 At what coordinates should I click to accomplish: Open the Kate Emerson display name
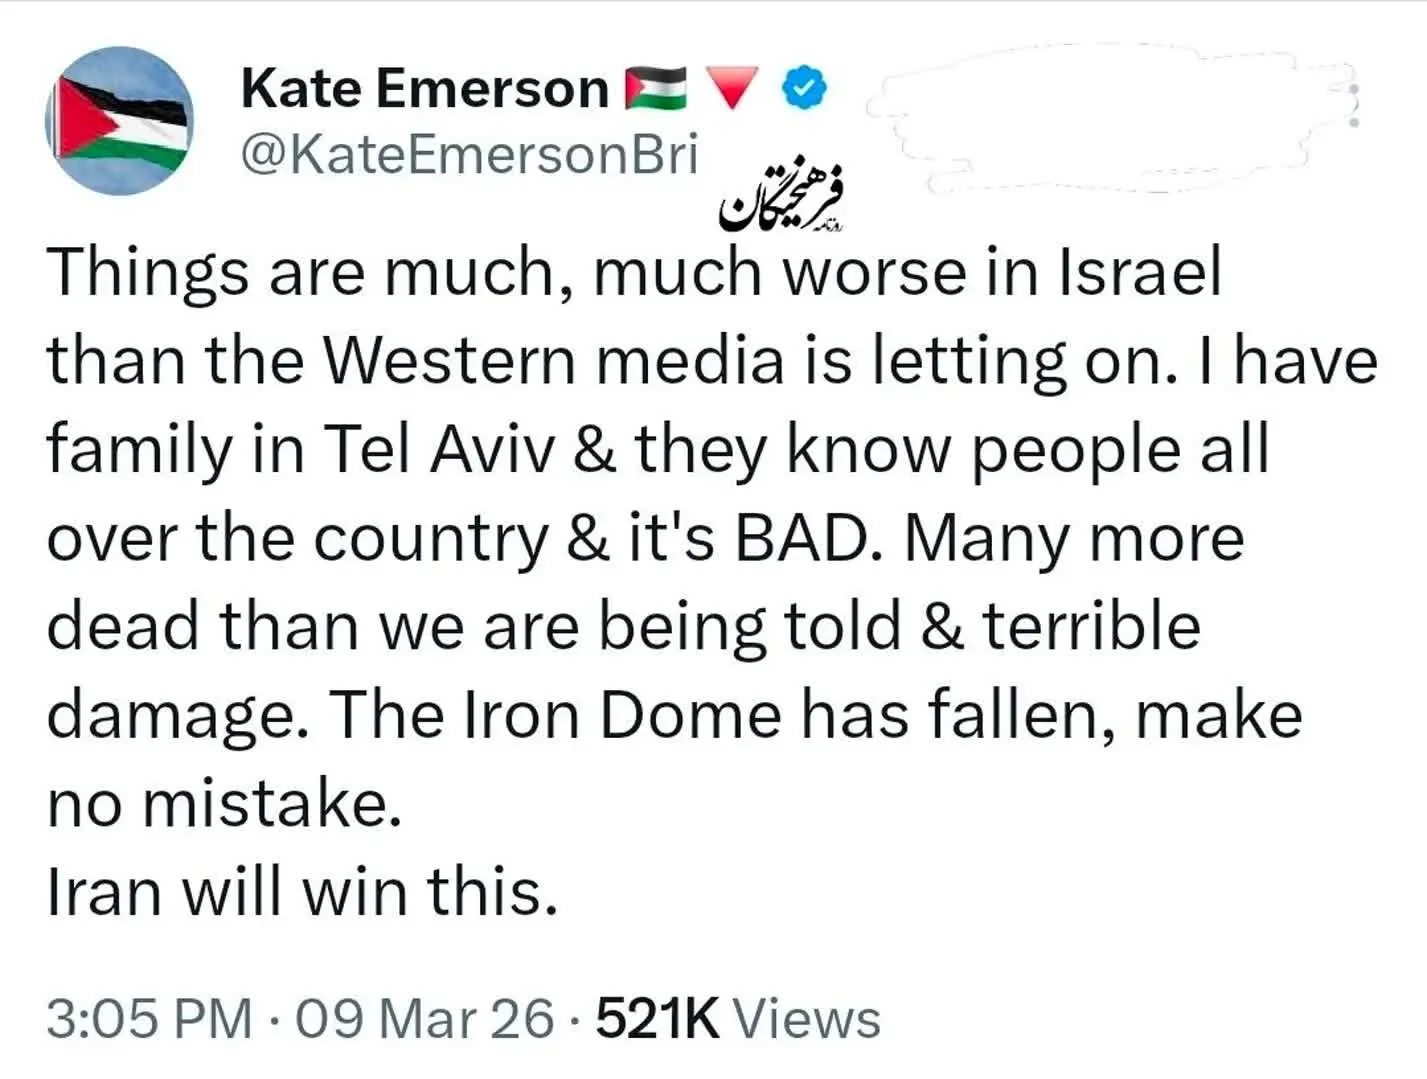425,89
